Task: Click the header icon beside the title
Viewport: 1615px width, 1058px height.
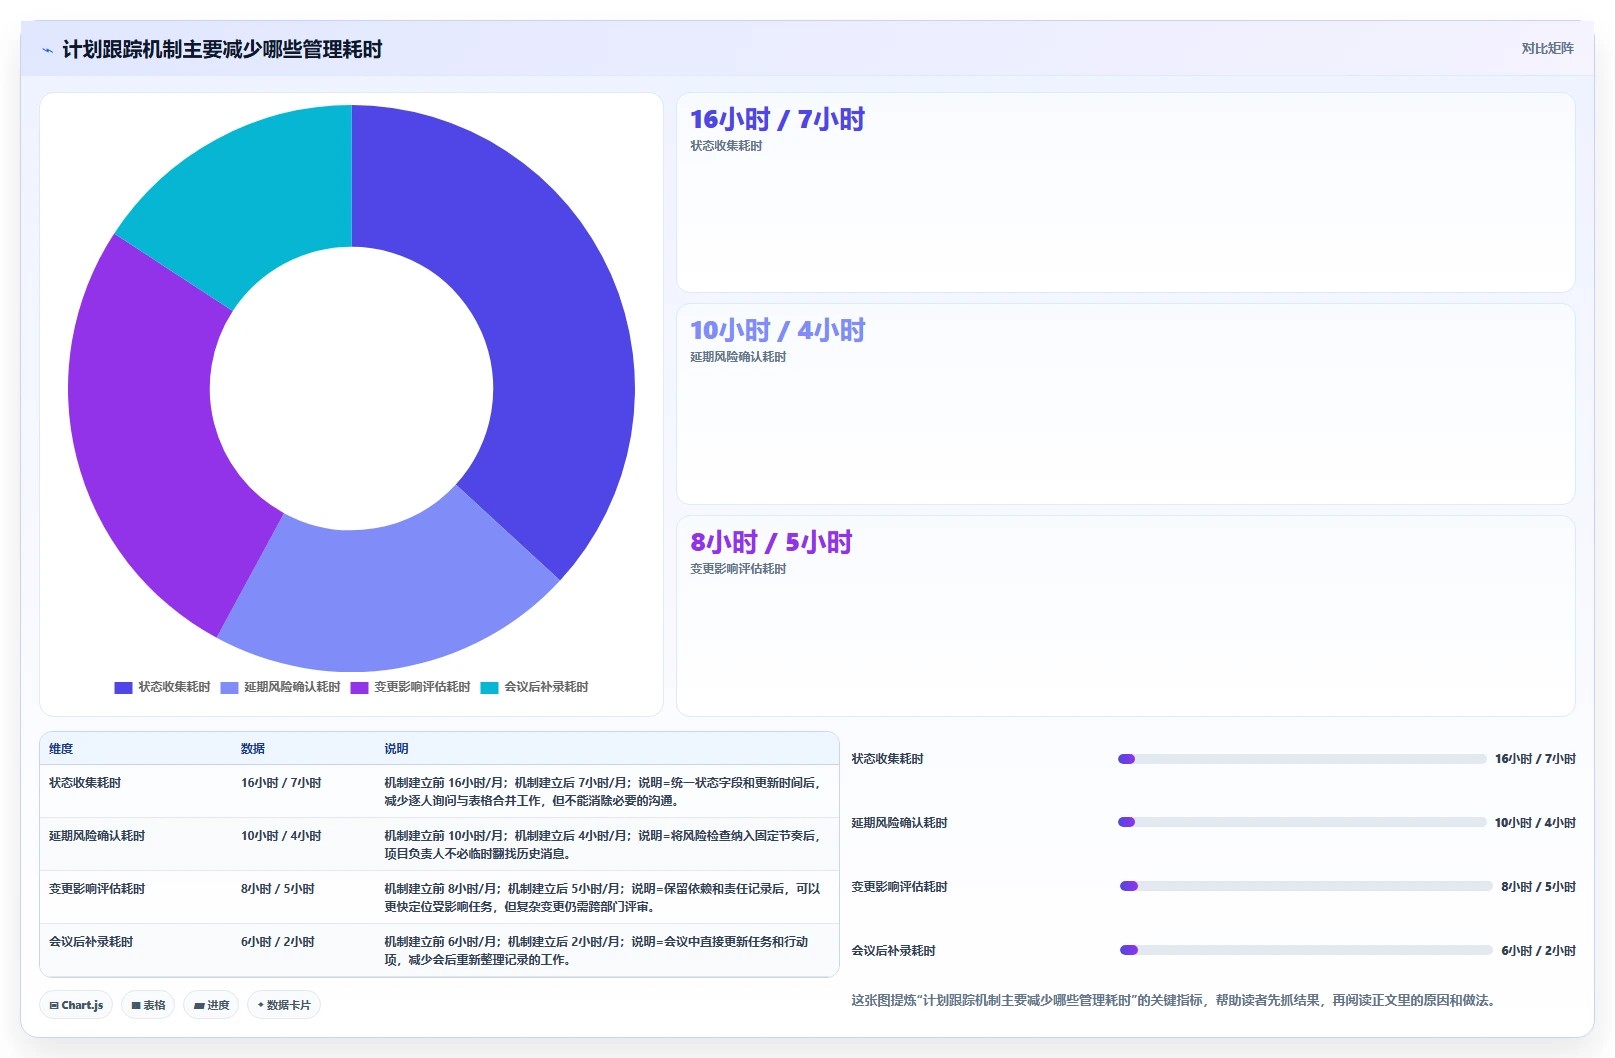Action: pos(47,50)
